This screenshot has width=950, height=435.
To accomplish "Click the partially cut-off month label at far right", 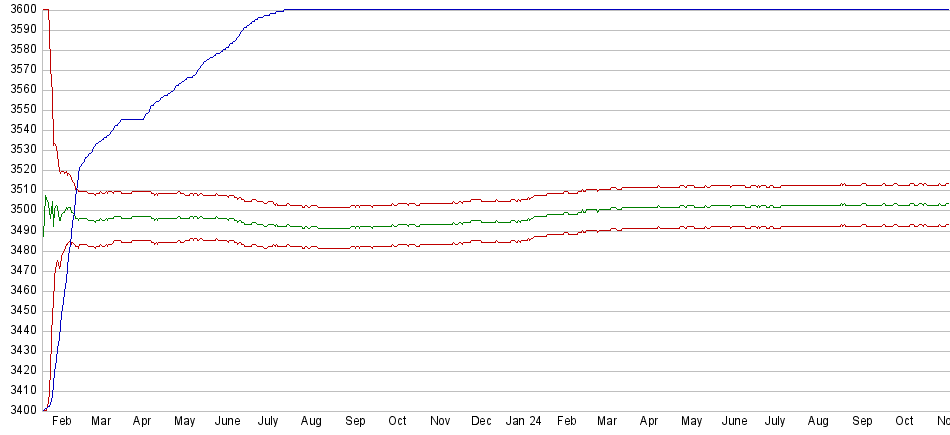I will pyautogui.click(x=942, y=422).
